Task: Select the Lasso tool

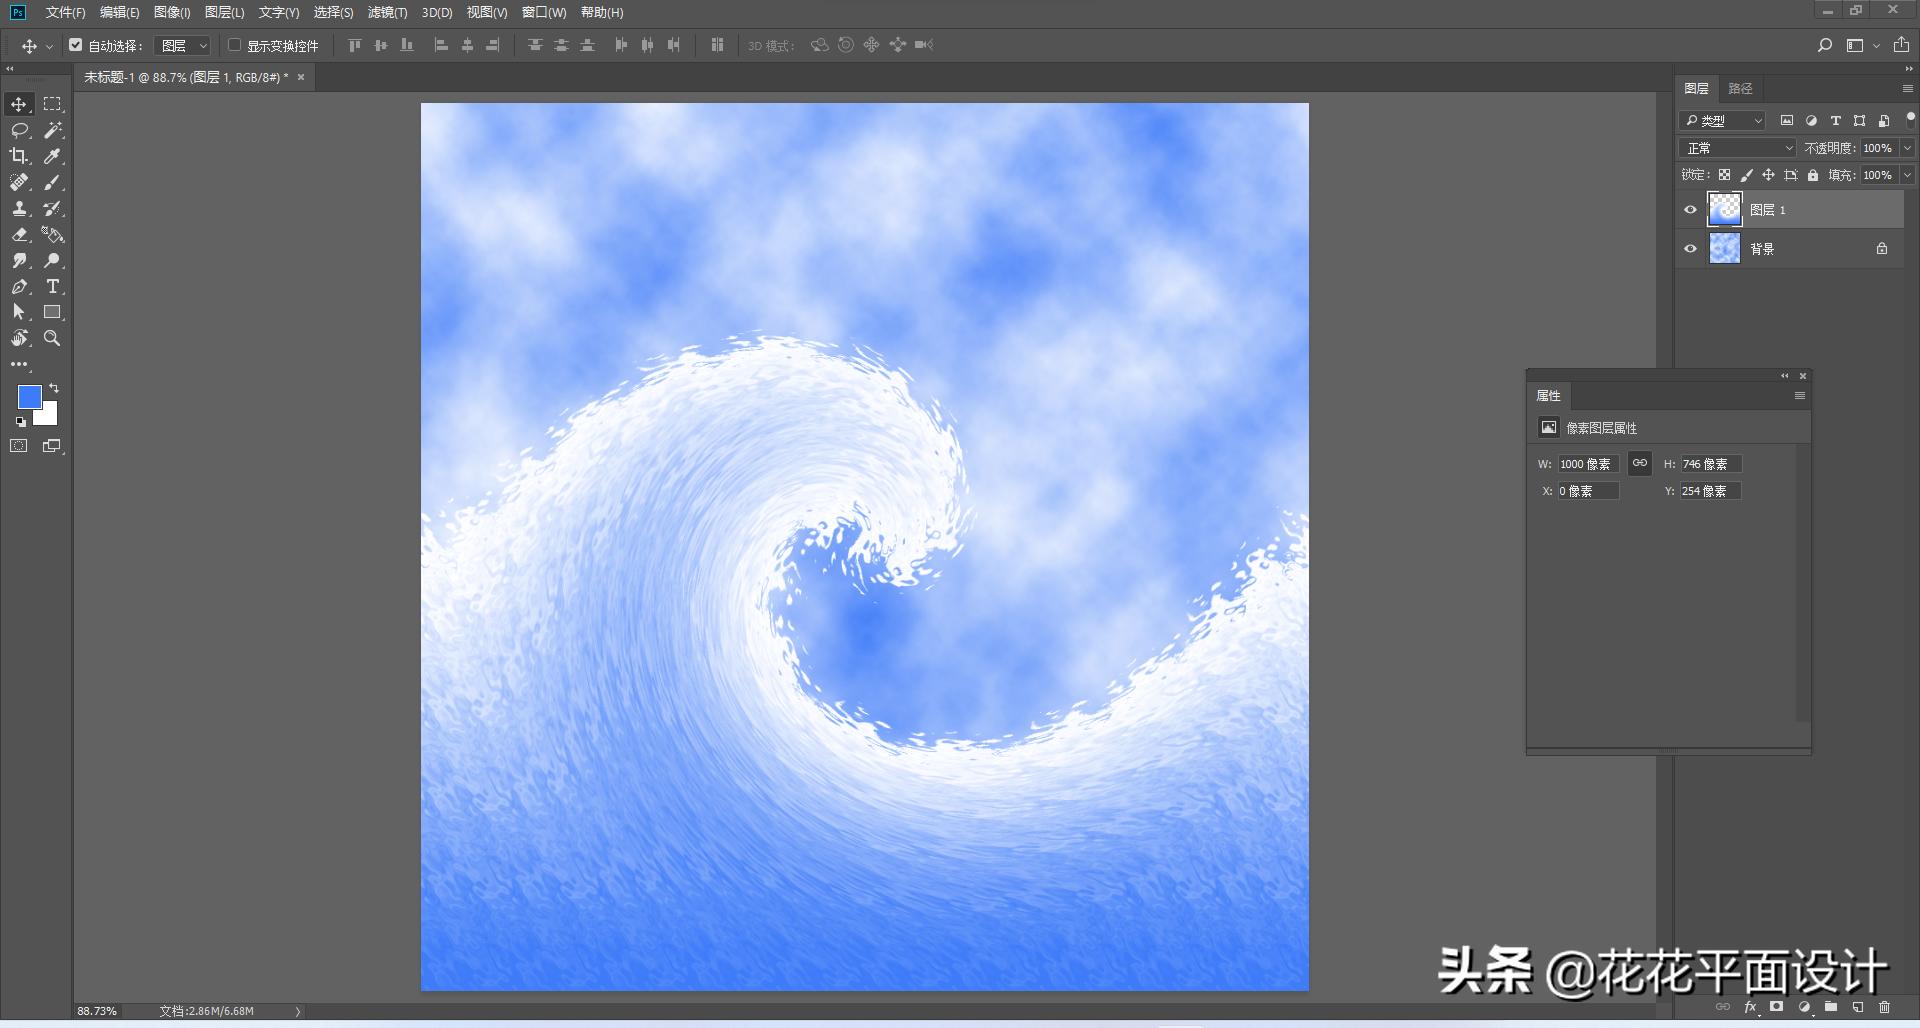Action: 19,130
